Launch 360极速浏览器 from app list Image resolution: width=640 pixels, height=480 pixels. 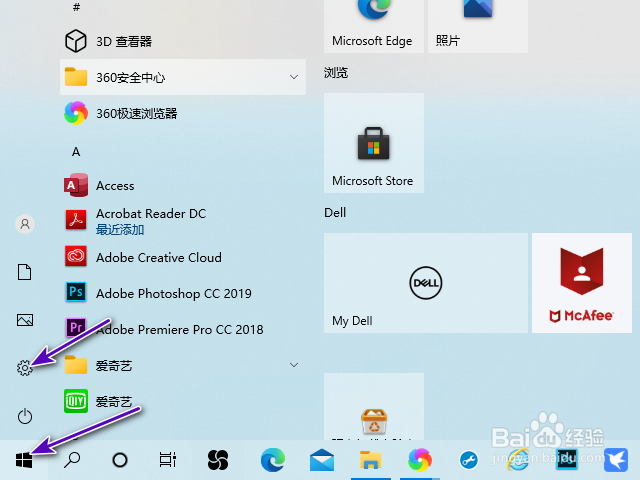pyautogui.click(x=183, y=113)
